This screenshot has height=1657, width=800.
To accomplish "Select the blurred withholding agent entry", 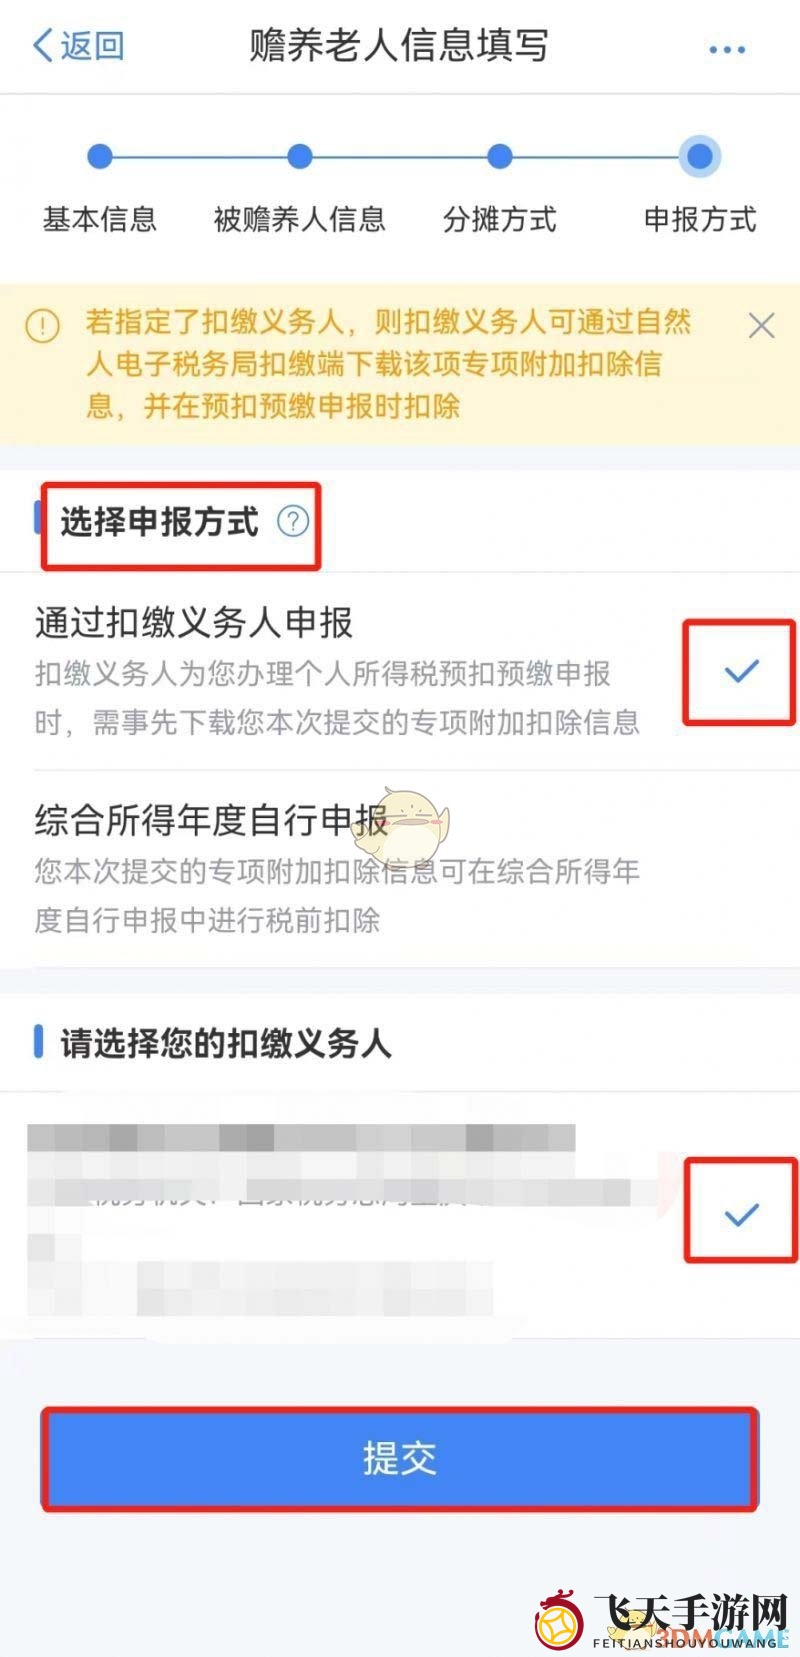I will (400, 1217).
